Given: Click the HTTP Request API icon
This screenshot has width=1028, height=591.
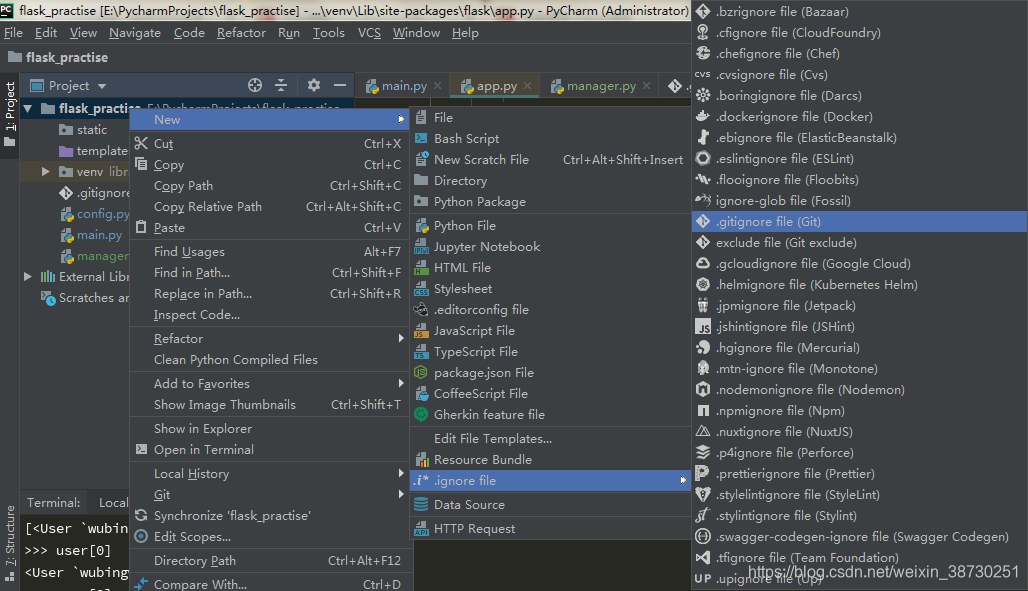Looking at the screenshot, I should point(422,529).
